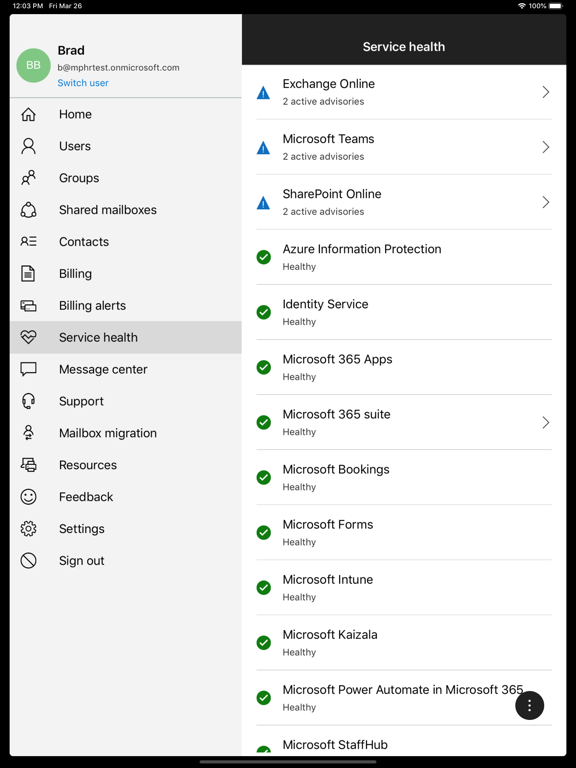Open Shared mailboxes menu entry
Viewport: 576px width, 768px height.
(125, 210)
